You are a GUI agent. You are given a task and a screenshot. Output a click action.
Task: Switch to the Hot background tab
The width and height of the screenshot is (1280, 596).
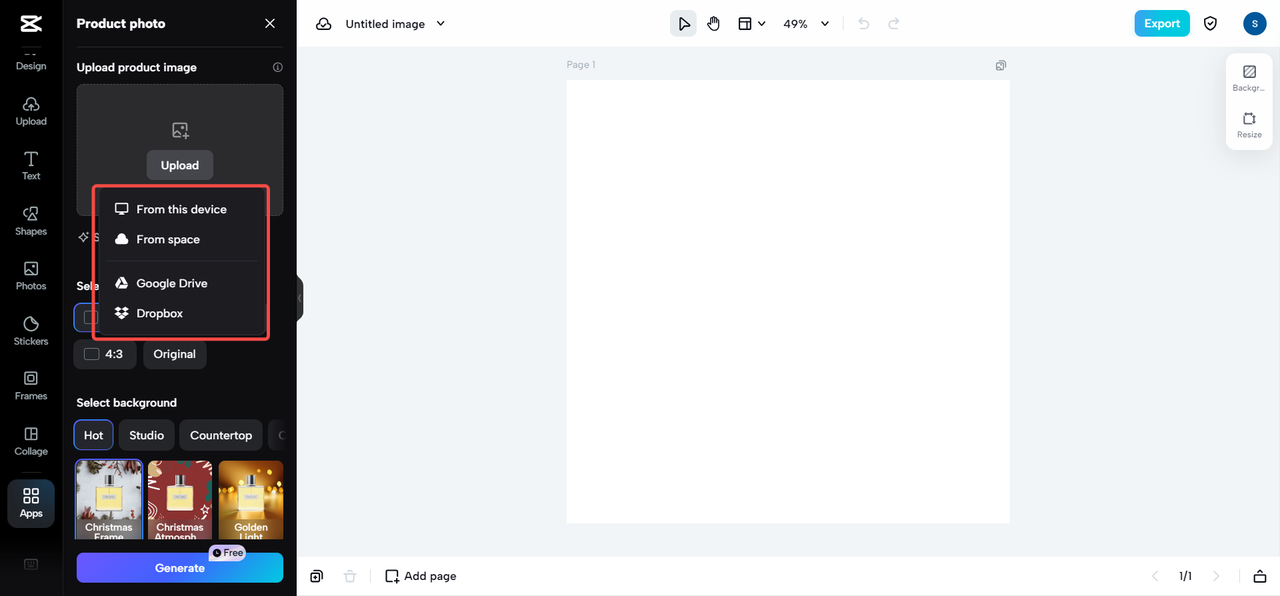93,435
